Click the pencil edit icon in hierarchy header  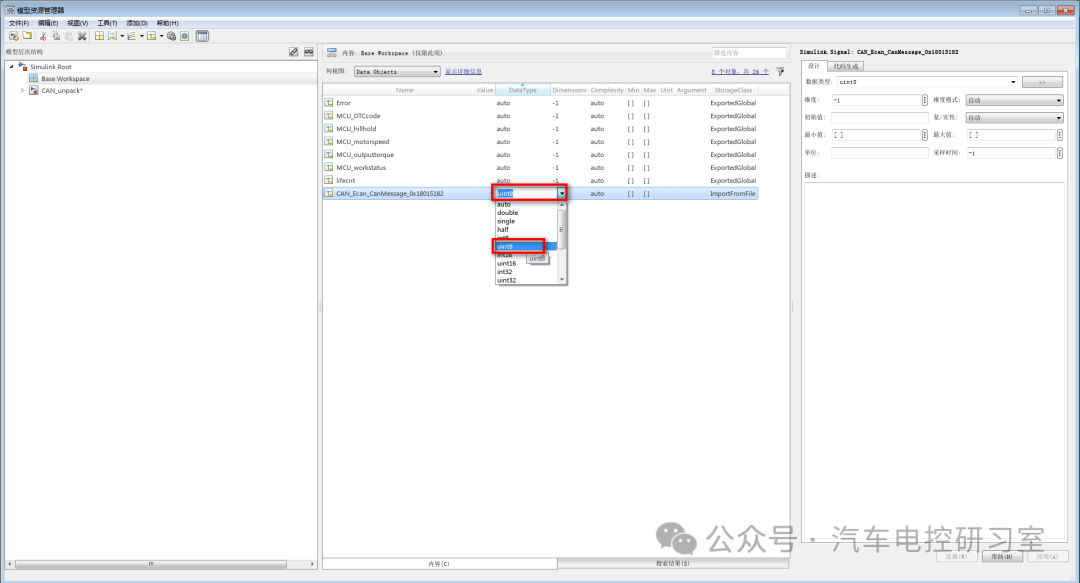(x=293, y=52)
